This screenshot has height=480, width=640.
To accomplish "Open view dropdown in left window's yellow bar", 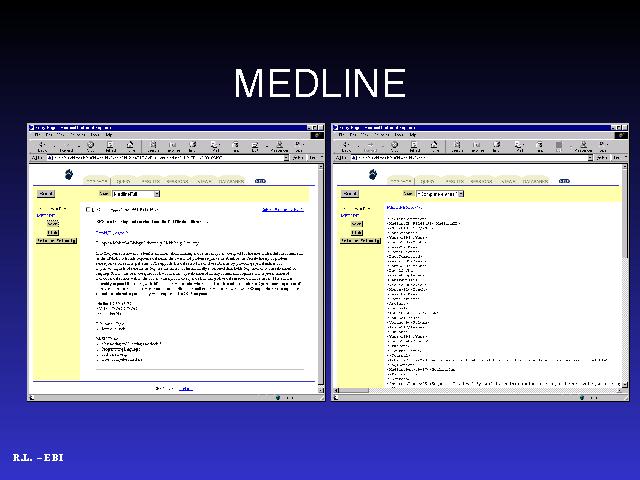I will (156, 193).
